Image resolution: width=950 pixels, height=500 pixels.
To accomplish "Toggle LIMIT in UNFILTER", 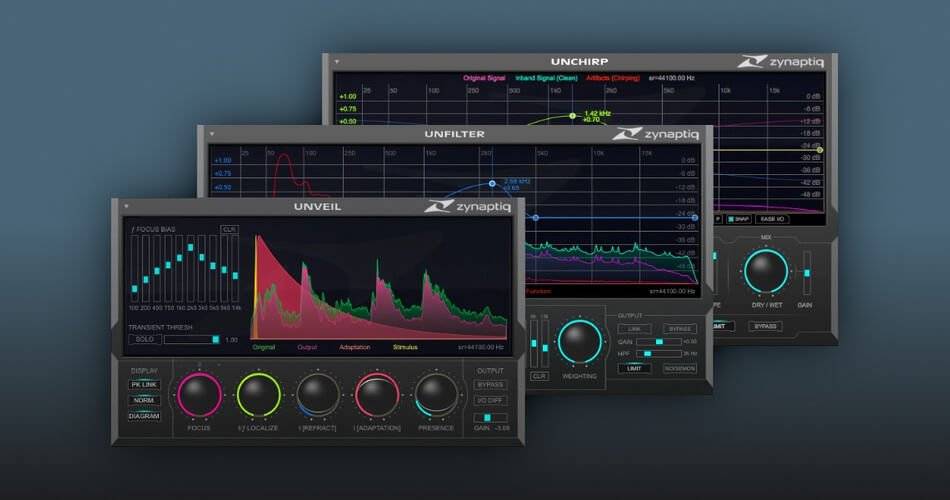I will coord(634,368).
